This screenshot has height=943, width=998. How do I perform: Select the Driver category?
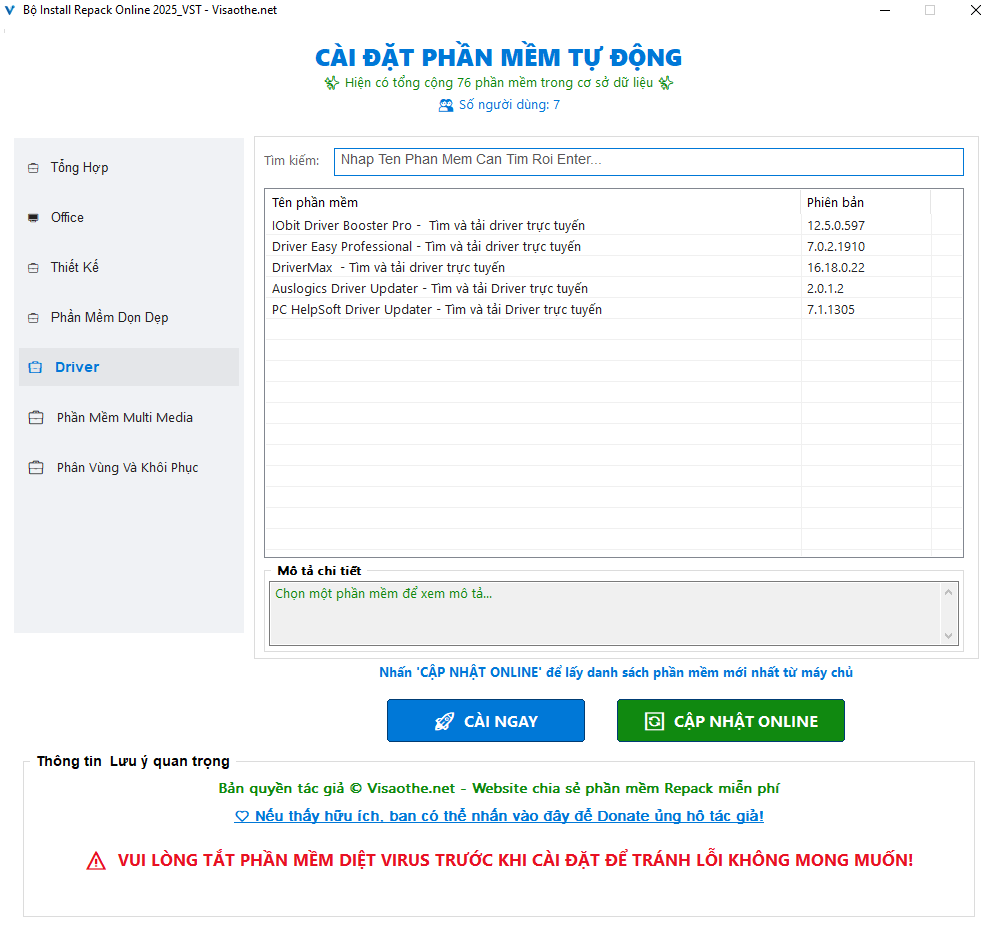pos(129,367)
